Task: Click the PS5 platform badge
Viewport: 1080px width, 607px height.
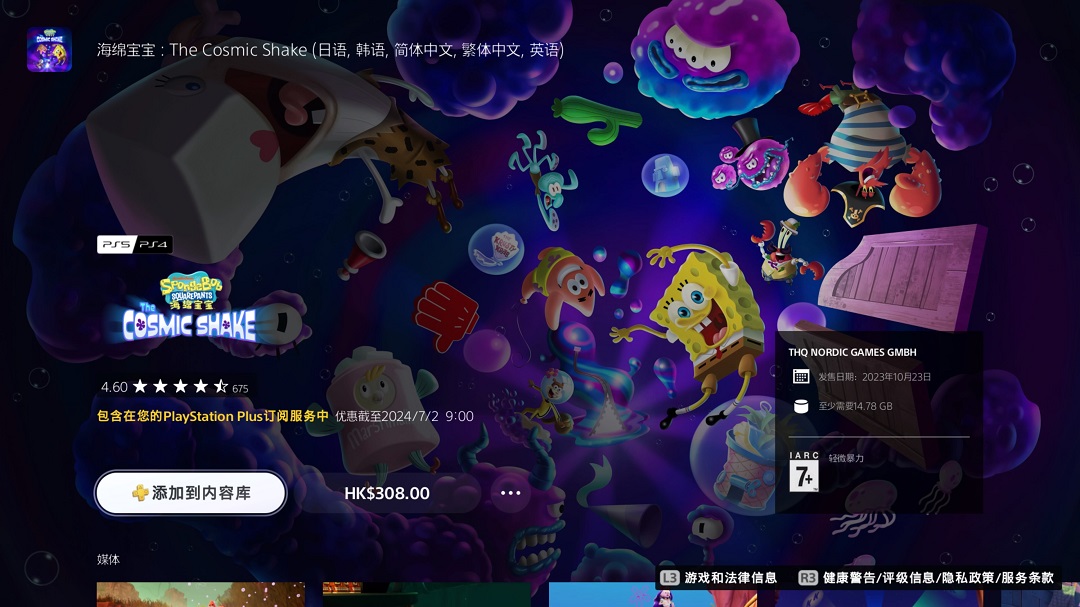Action: 116,244
